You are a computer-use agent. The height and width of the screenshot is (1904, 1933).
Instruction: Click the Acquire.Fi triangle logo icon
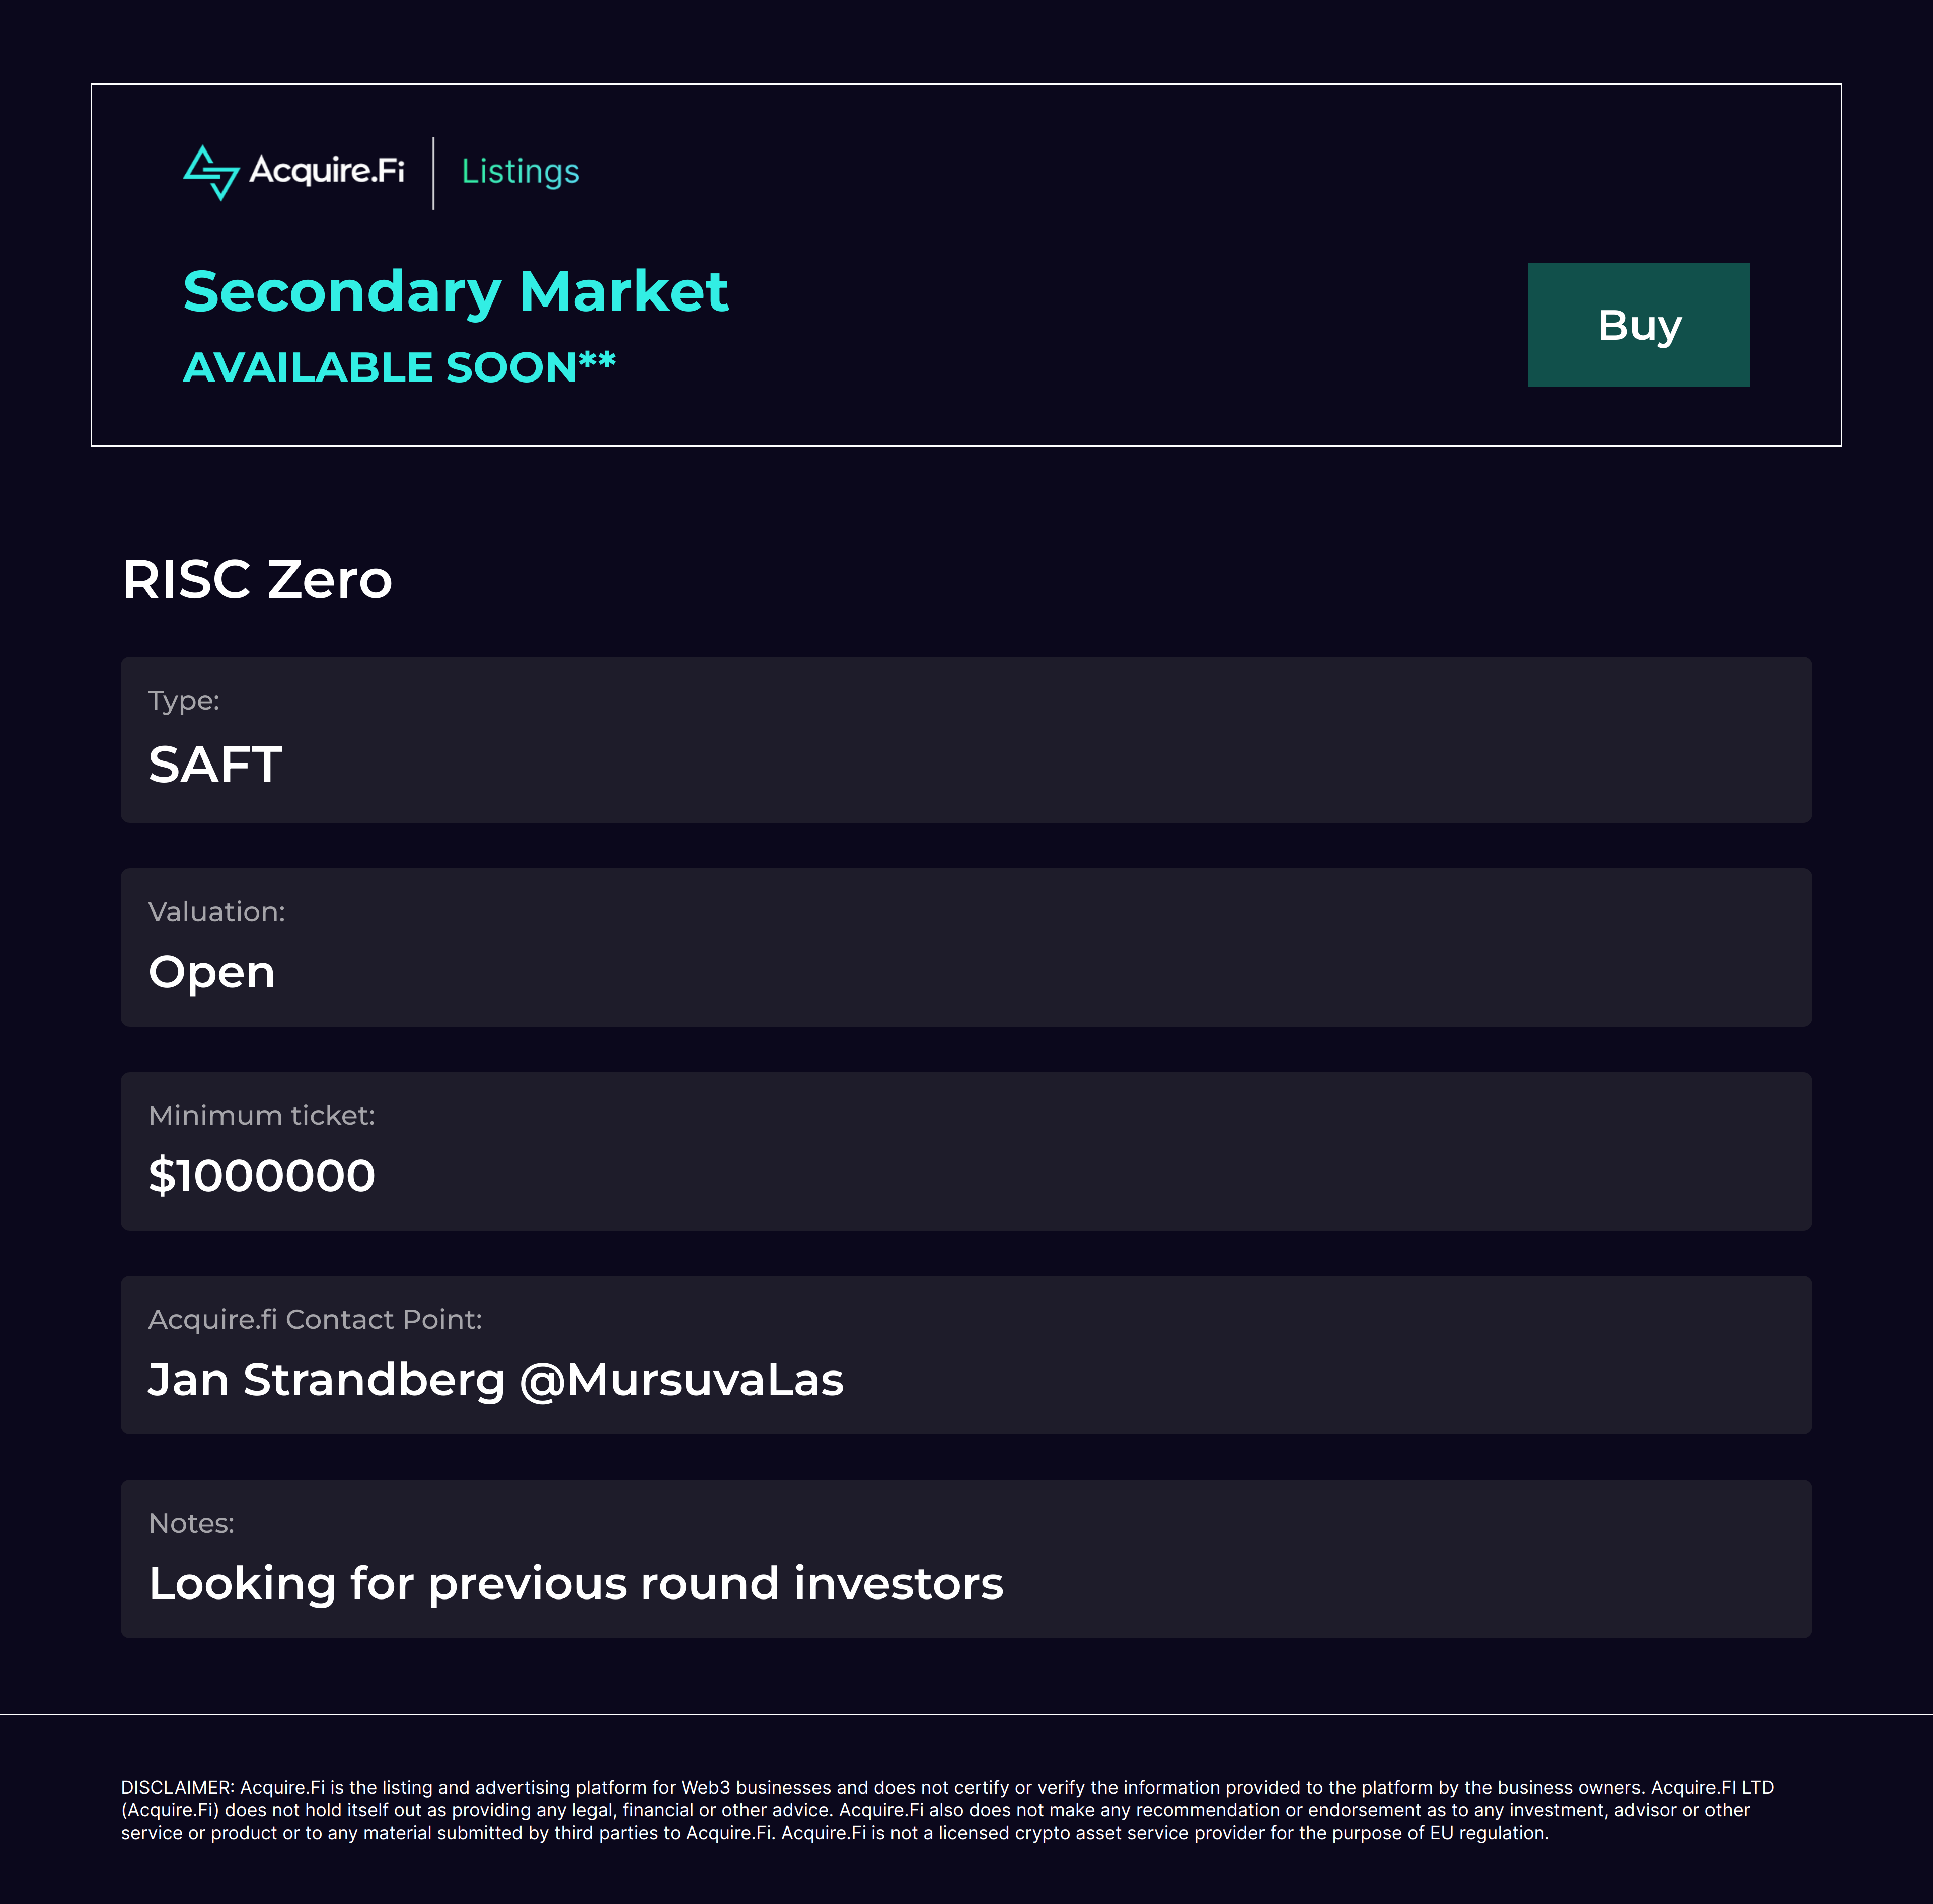tap(211, 172)
